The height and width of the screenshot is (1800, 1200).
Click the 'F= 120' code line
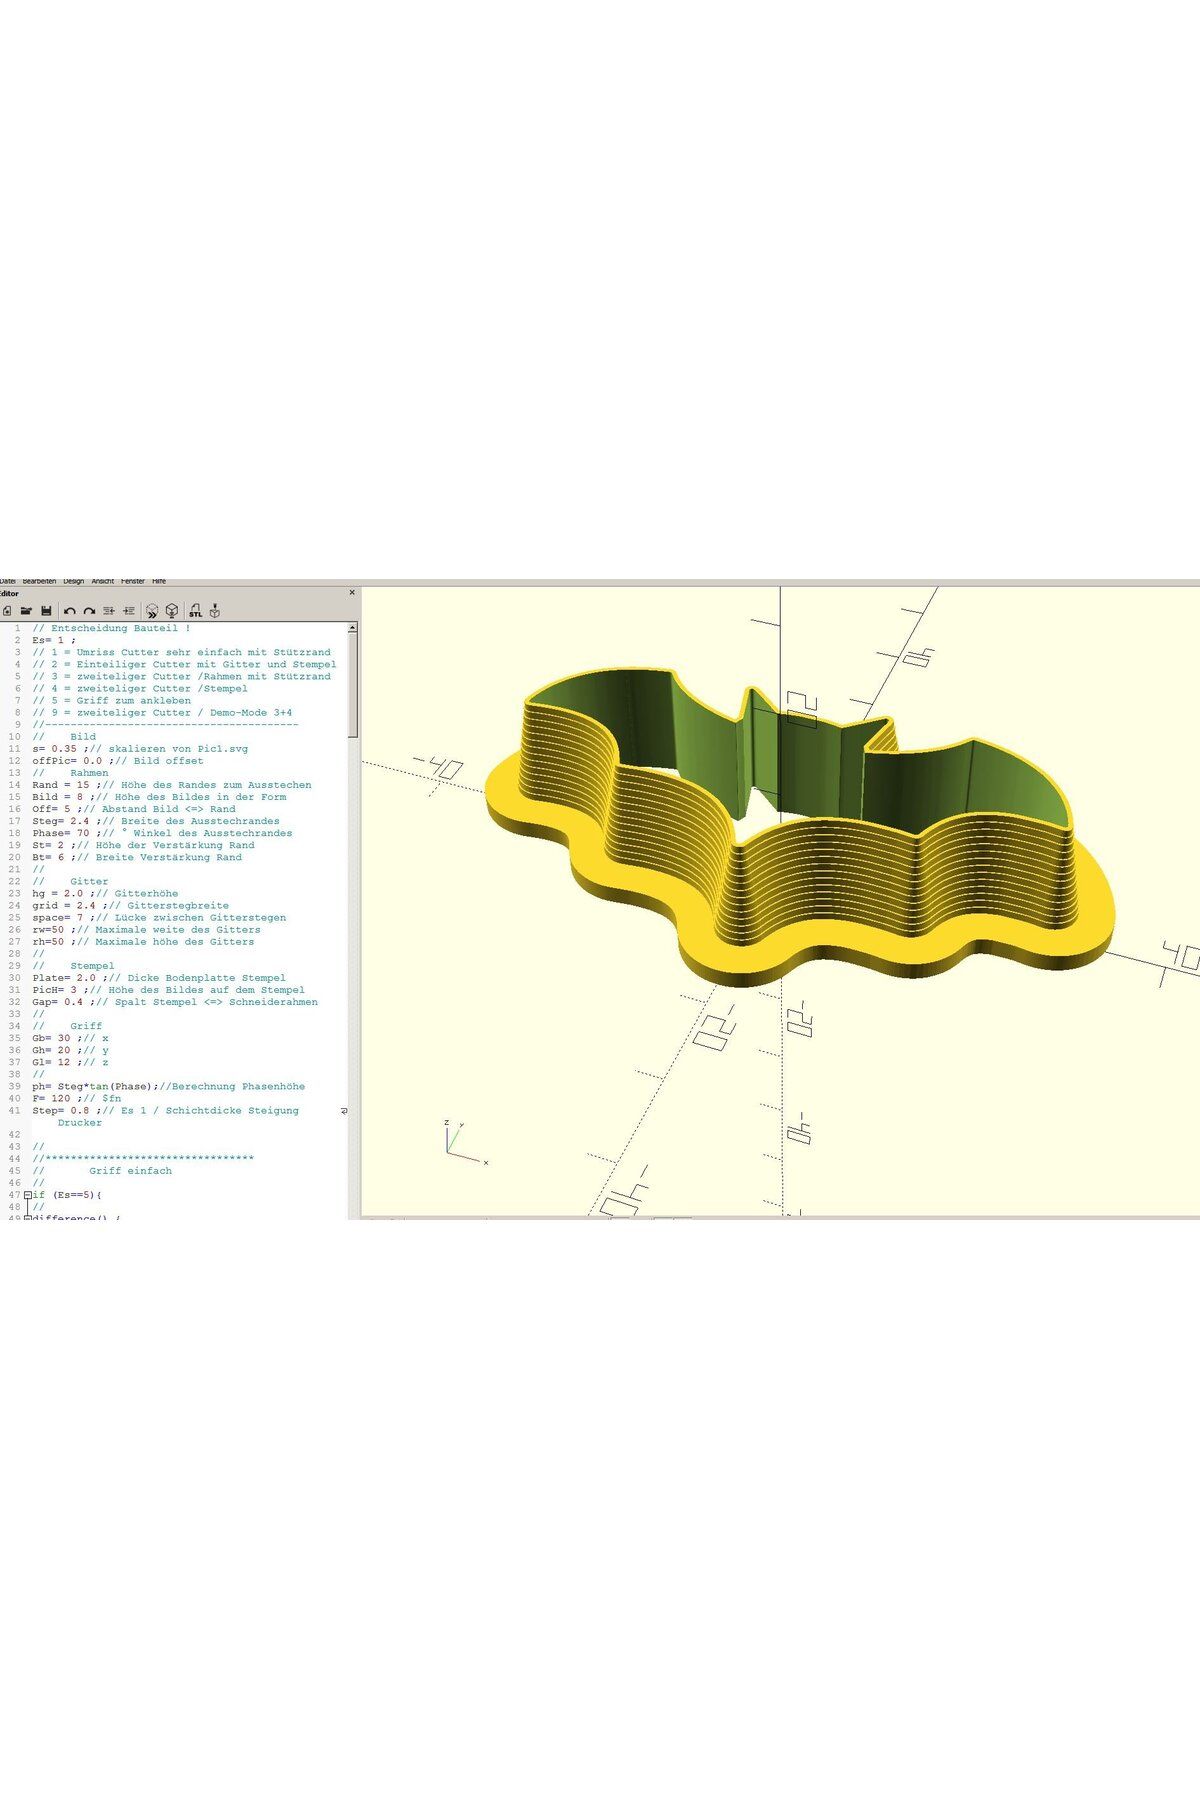click(77, 1098)
